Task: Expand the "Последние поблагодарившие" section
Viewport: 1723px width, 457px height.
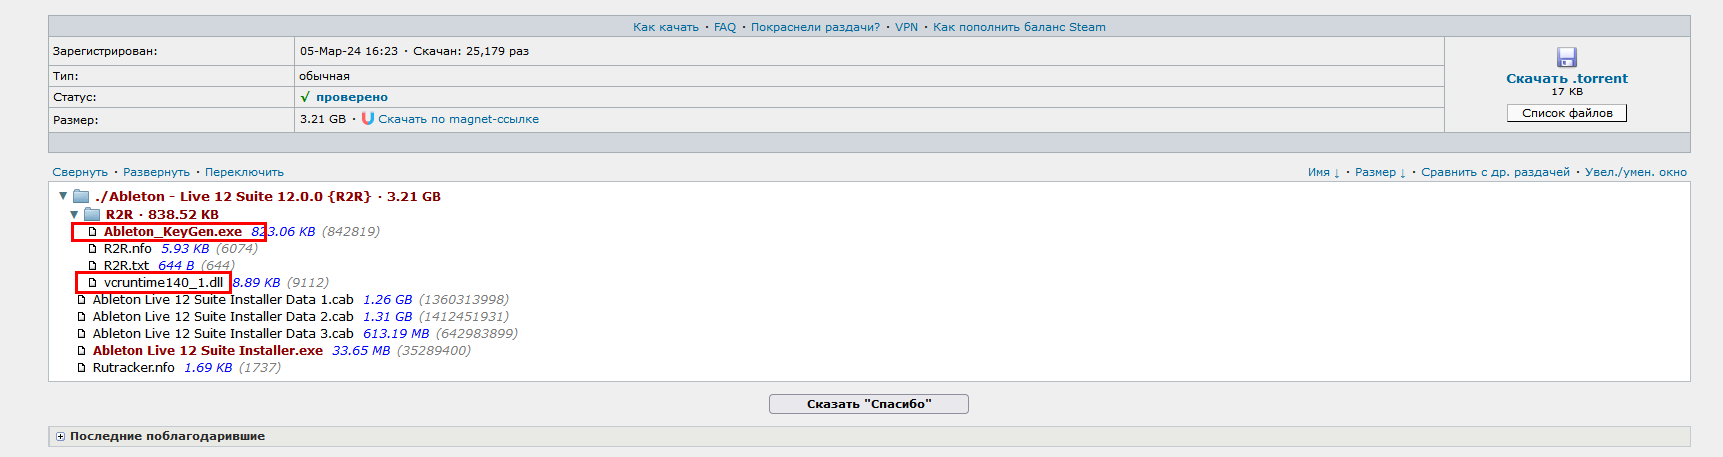Action: click(60, 436)
